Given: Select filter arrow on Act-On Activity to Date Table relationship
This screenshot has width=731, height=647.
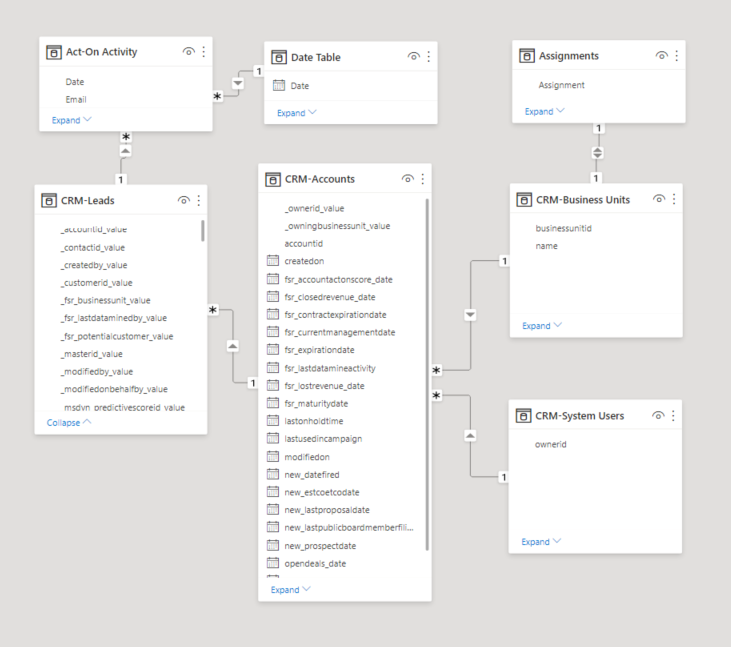Looking at the screenshot, I should tap(238, 83).
